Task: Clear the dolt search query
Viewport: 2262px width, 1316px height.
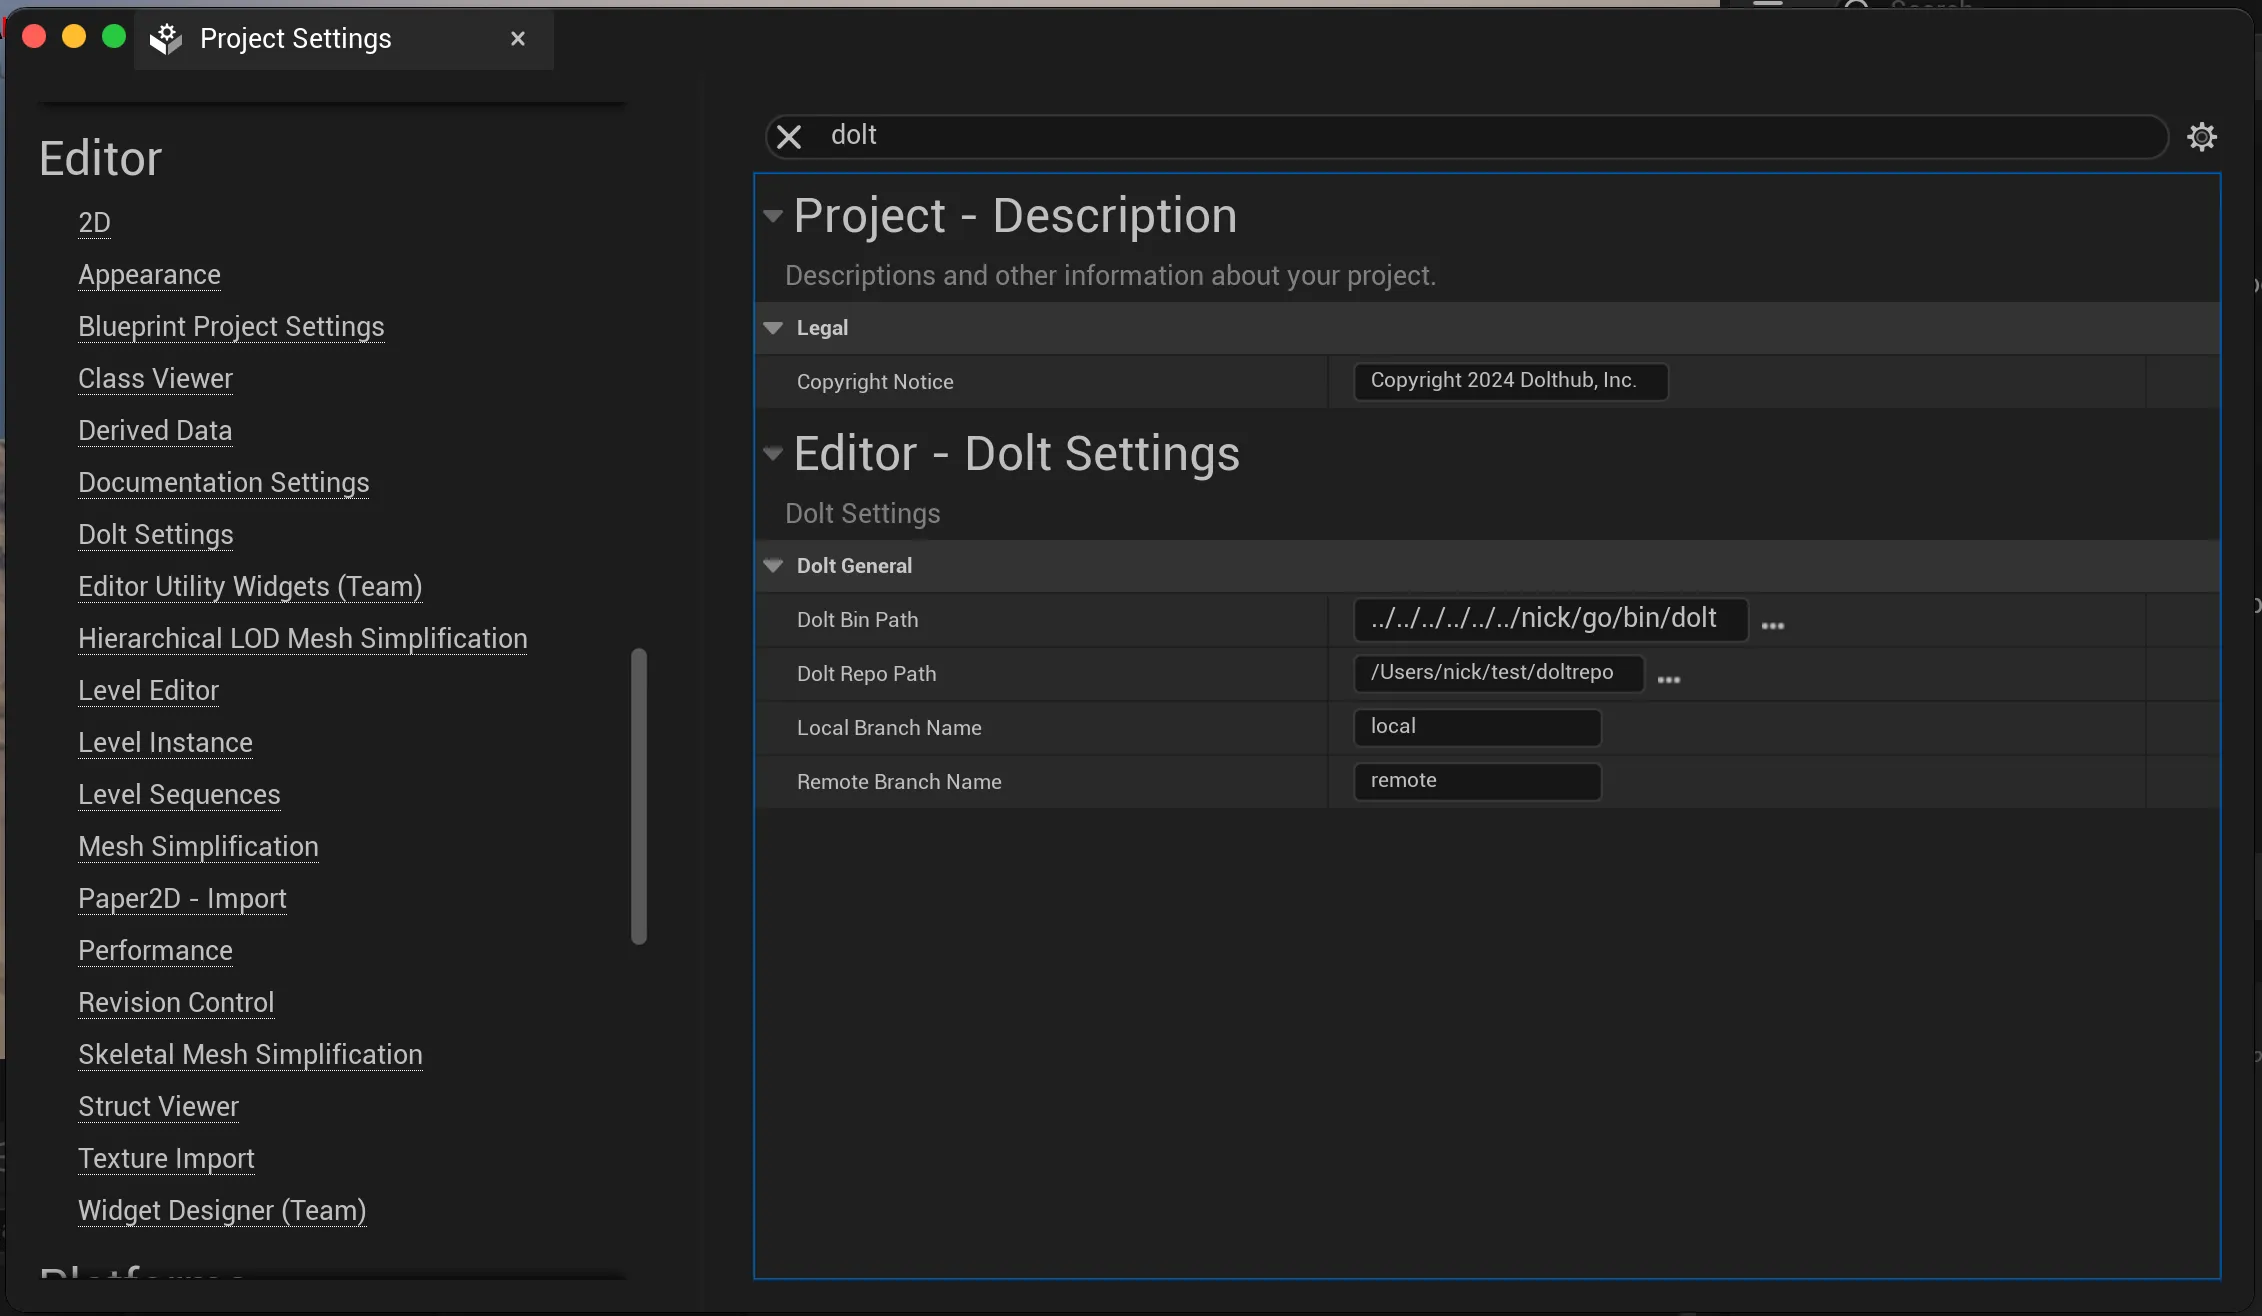Action: pyautogui.click(x=789, y=136)
